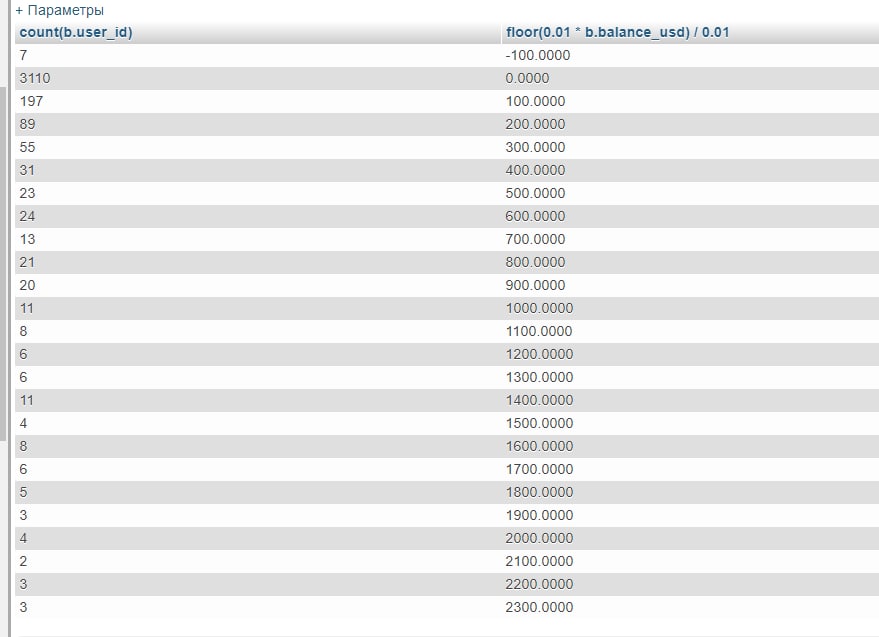
Task: Select the count cell with value 3110
Action: (258, 79)
